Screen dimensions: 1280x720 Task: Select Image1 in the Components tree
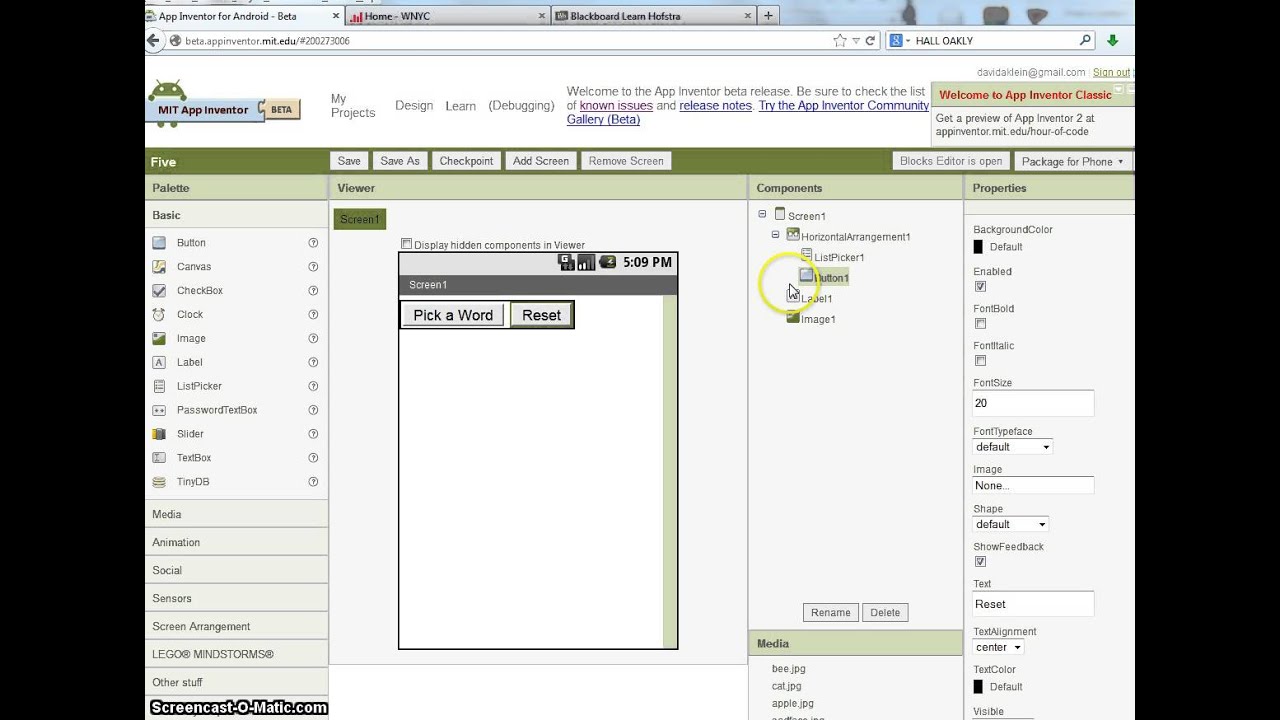[x=818, y=319]
